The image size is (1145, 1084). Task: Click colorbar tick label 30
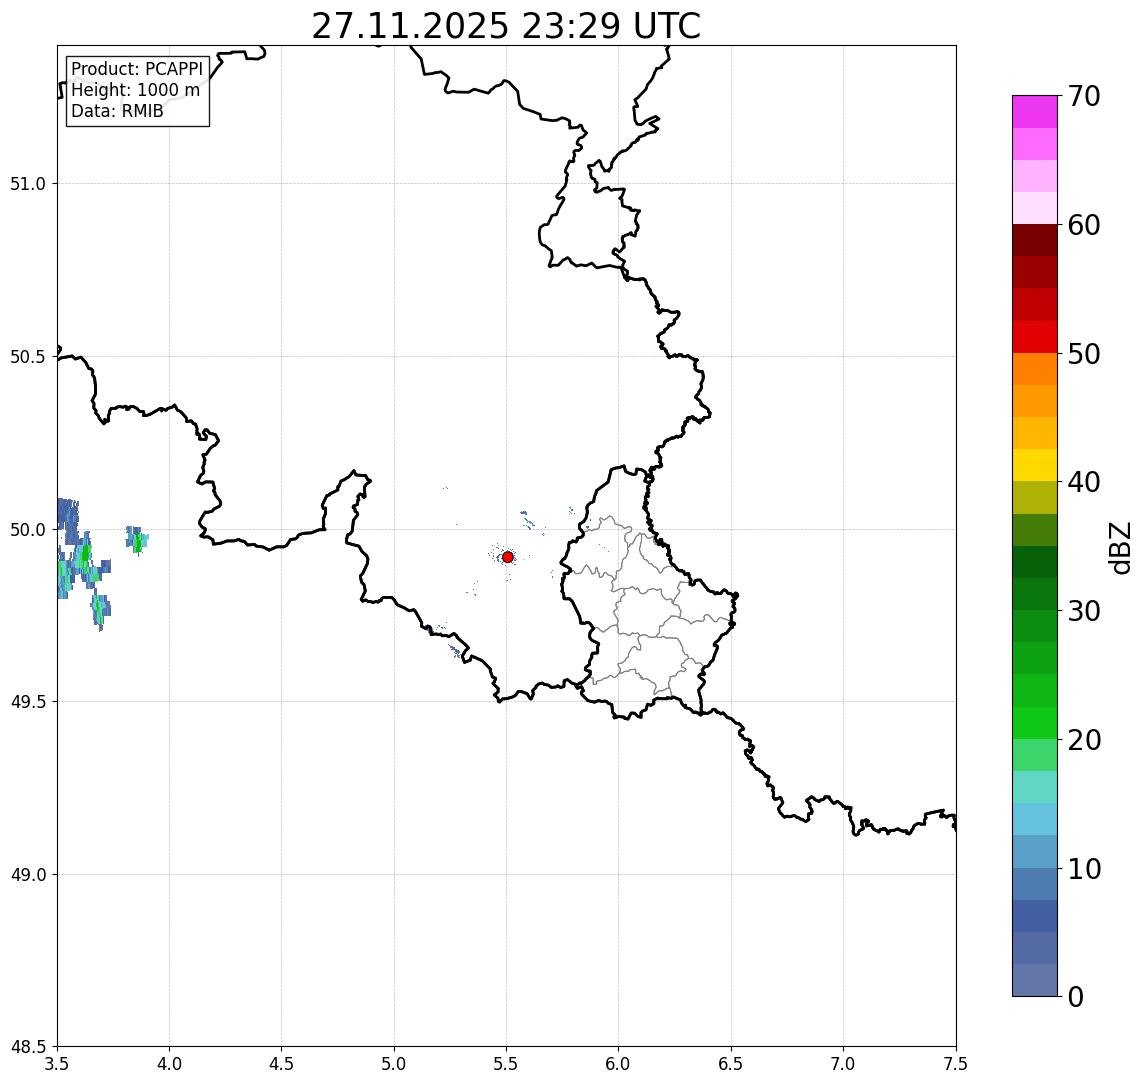(x=1084, y=611)
